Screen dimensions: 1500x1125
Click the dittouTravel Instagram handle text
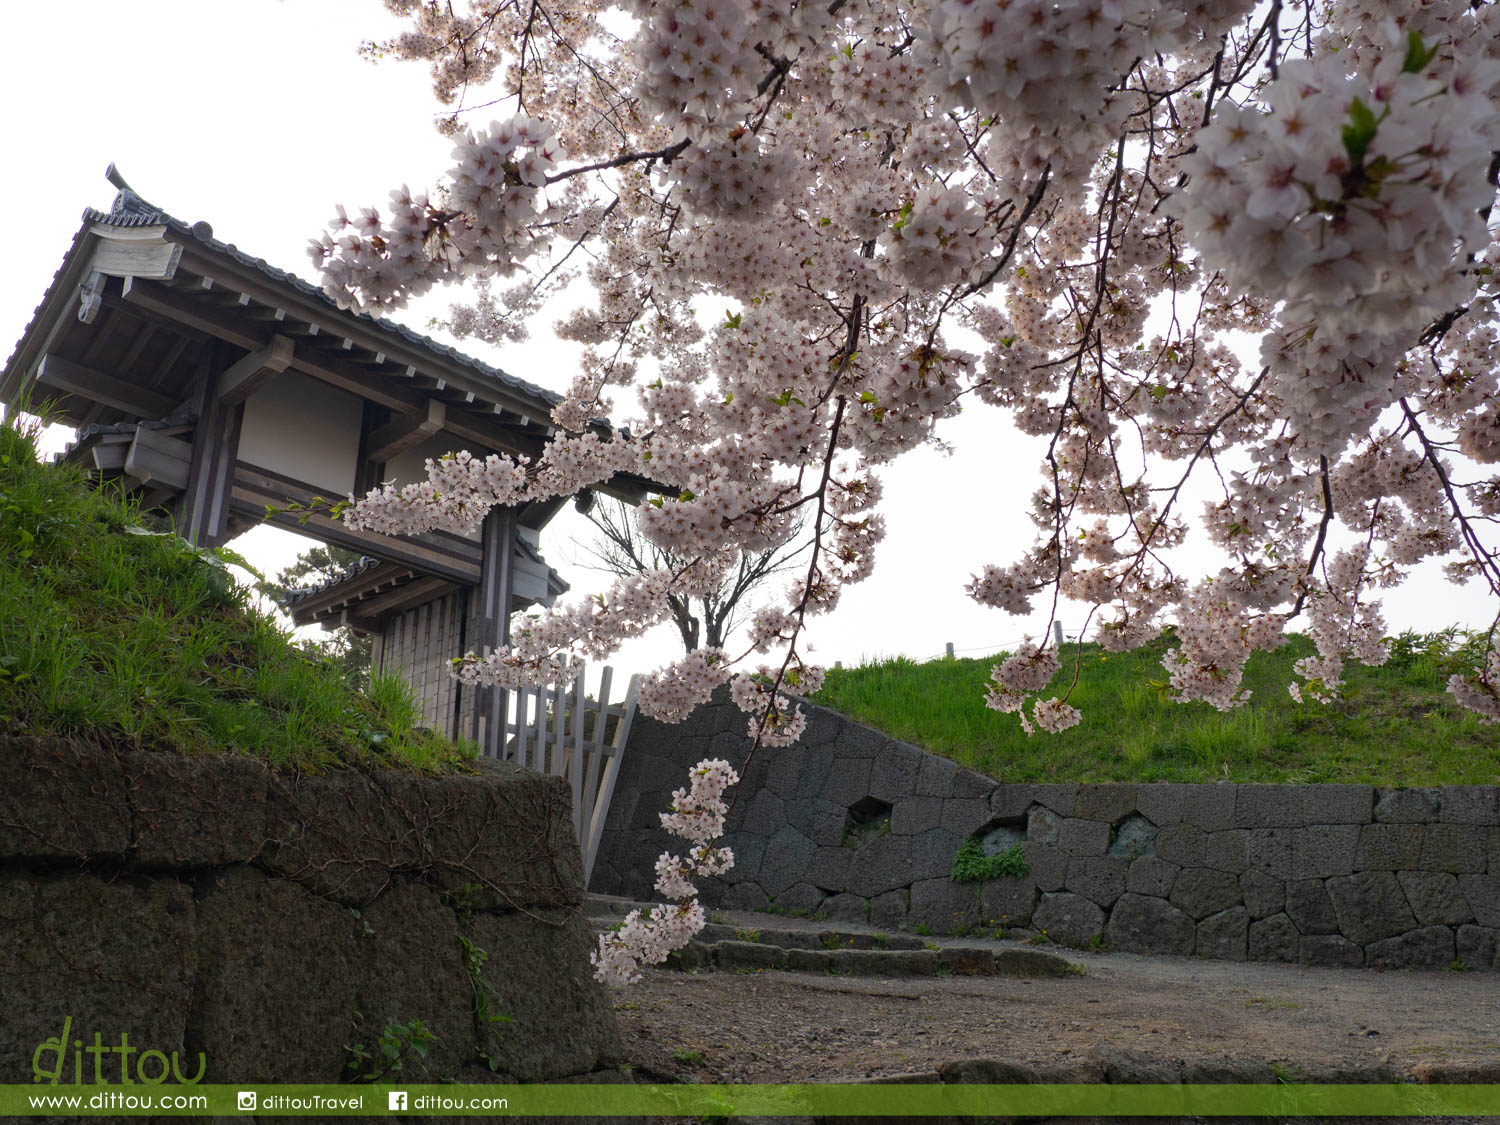pos(313,1102)
